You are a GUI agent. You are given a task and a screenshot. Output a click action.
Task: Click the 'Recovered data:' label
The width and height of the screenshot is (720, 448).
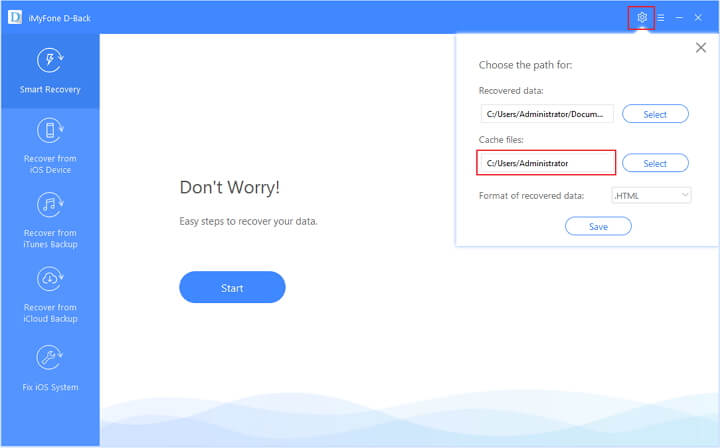511,91
